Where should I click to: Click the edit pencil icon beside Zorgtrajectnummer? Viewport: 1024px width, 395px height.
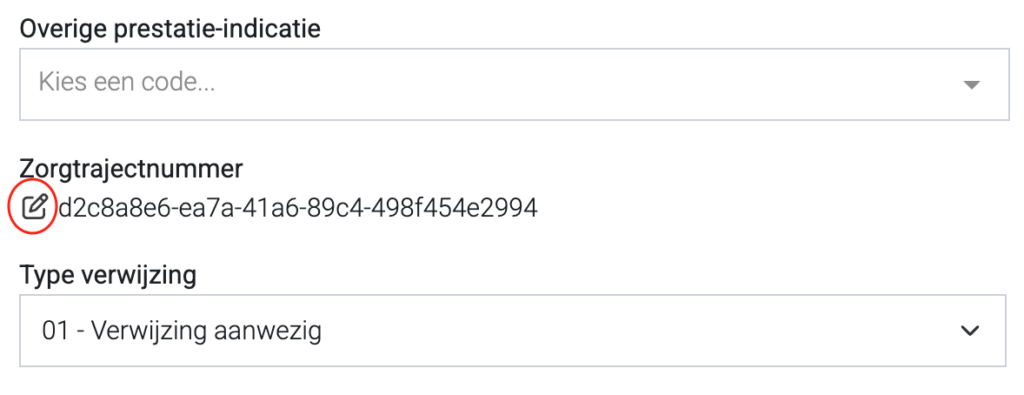pos(35,207)
